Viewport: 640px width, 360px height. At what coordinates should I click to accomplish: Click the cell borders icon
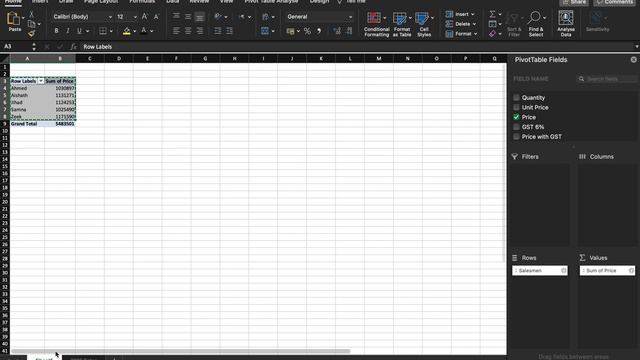point(103,31)
